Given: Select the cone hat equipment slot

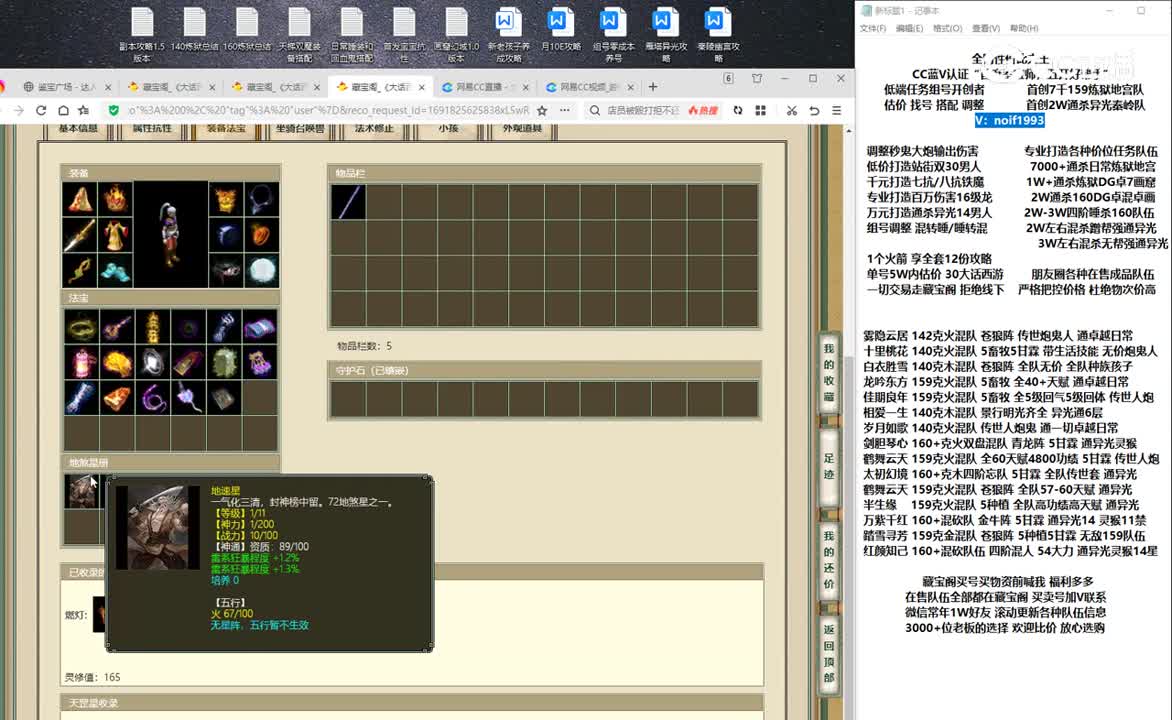Looking at the screenshot, I should (79, 199).
